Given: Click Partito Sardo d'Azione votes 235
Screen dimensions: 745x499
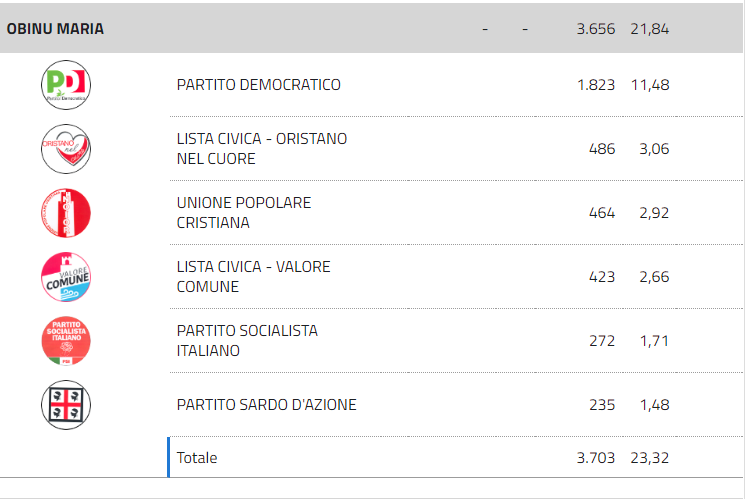Looking at the screenshot, I should [x=602, y=404].
